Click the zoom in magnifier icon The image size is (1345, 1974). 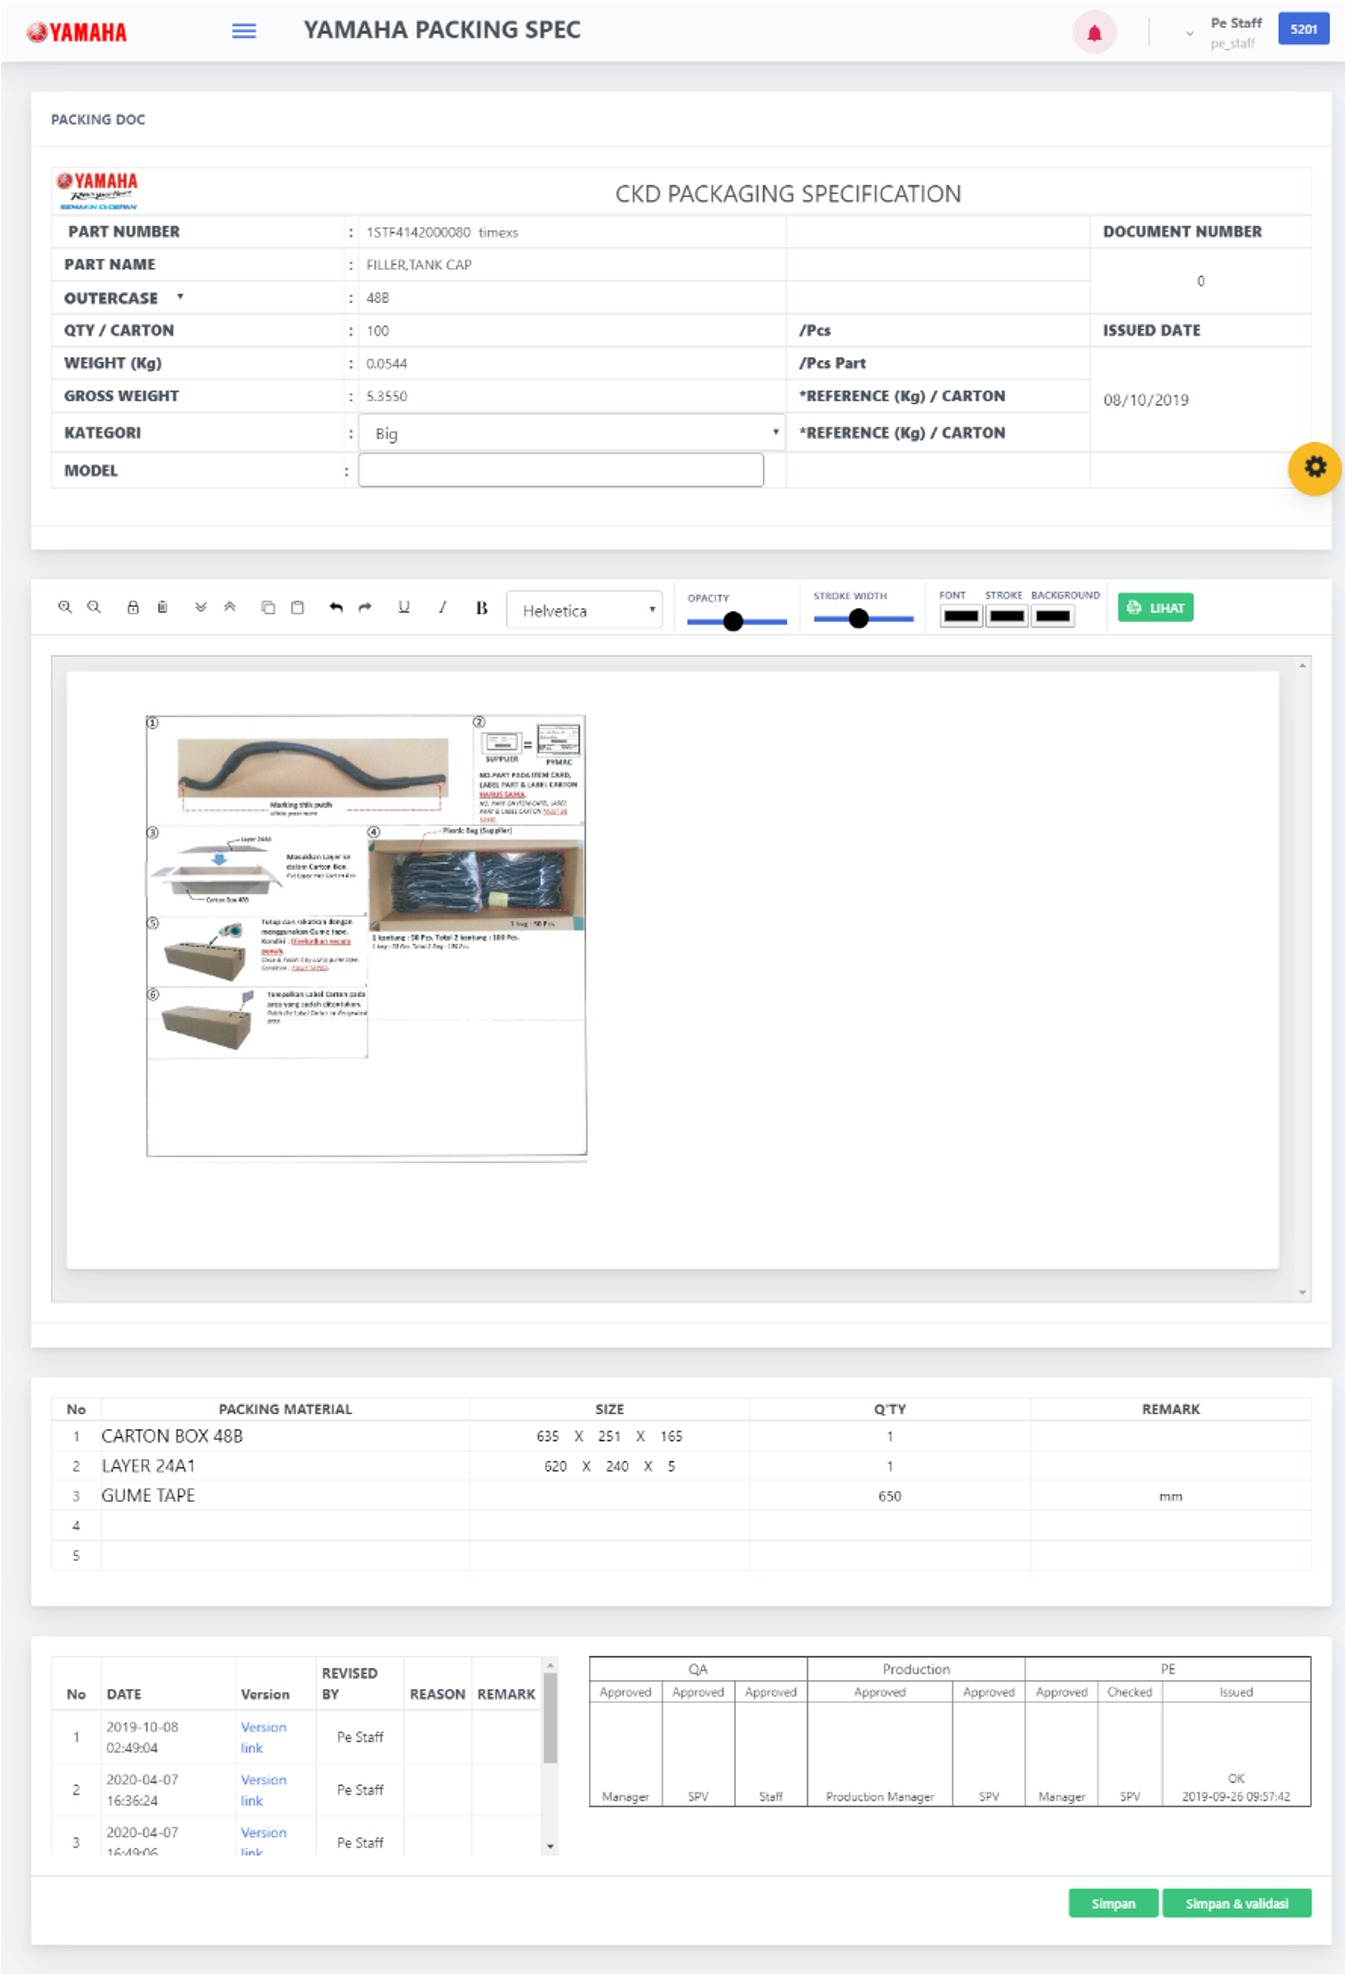pyautogui.click(x=65, y=607)
